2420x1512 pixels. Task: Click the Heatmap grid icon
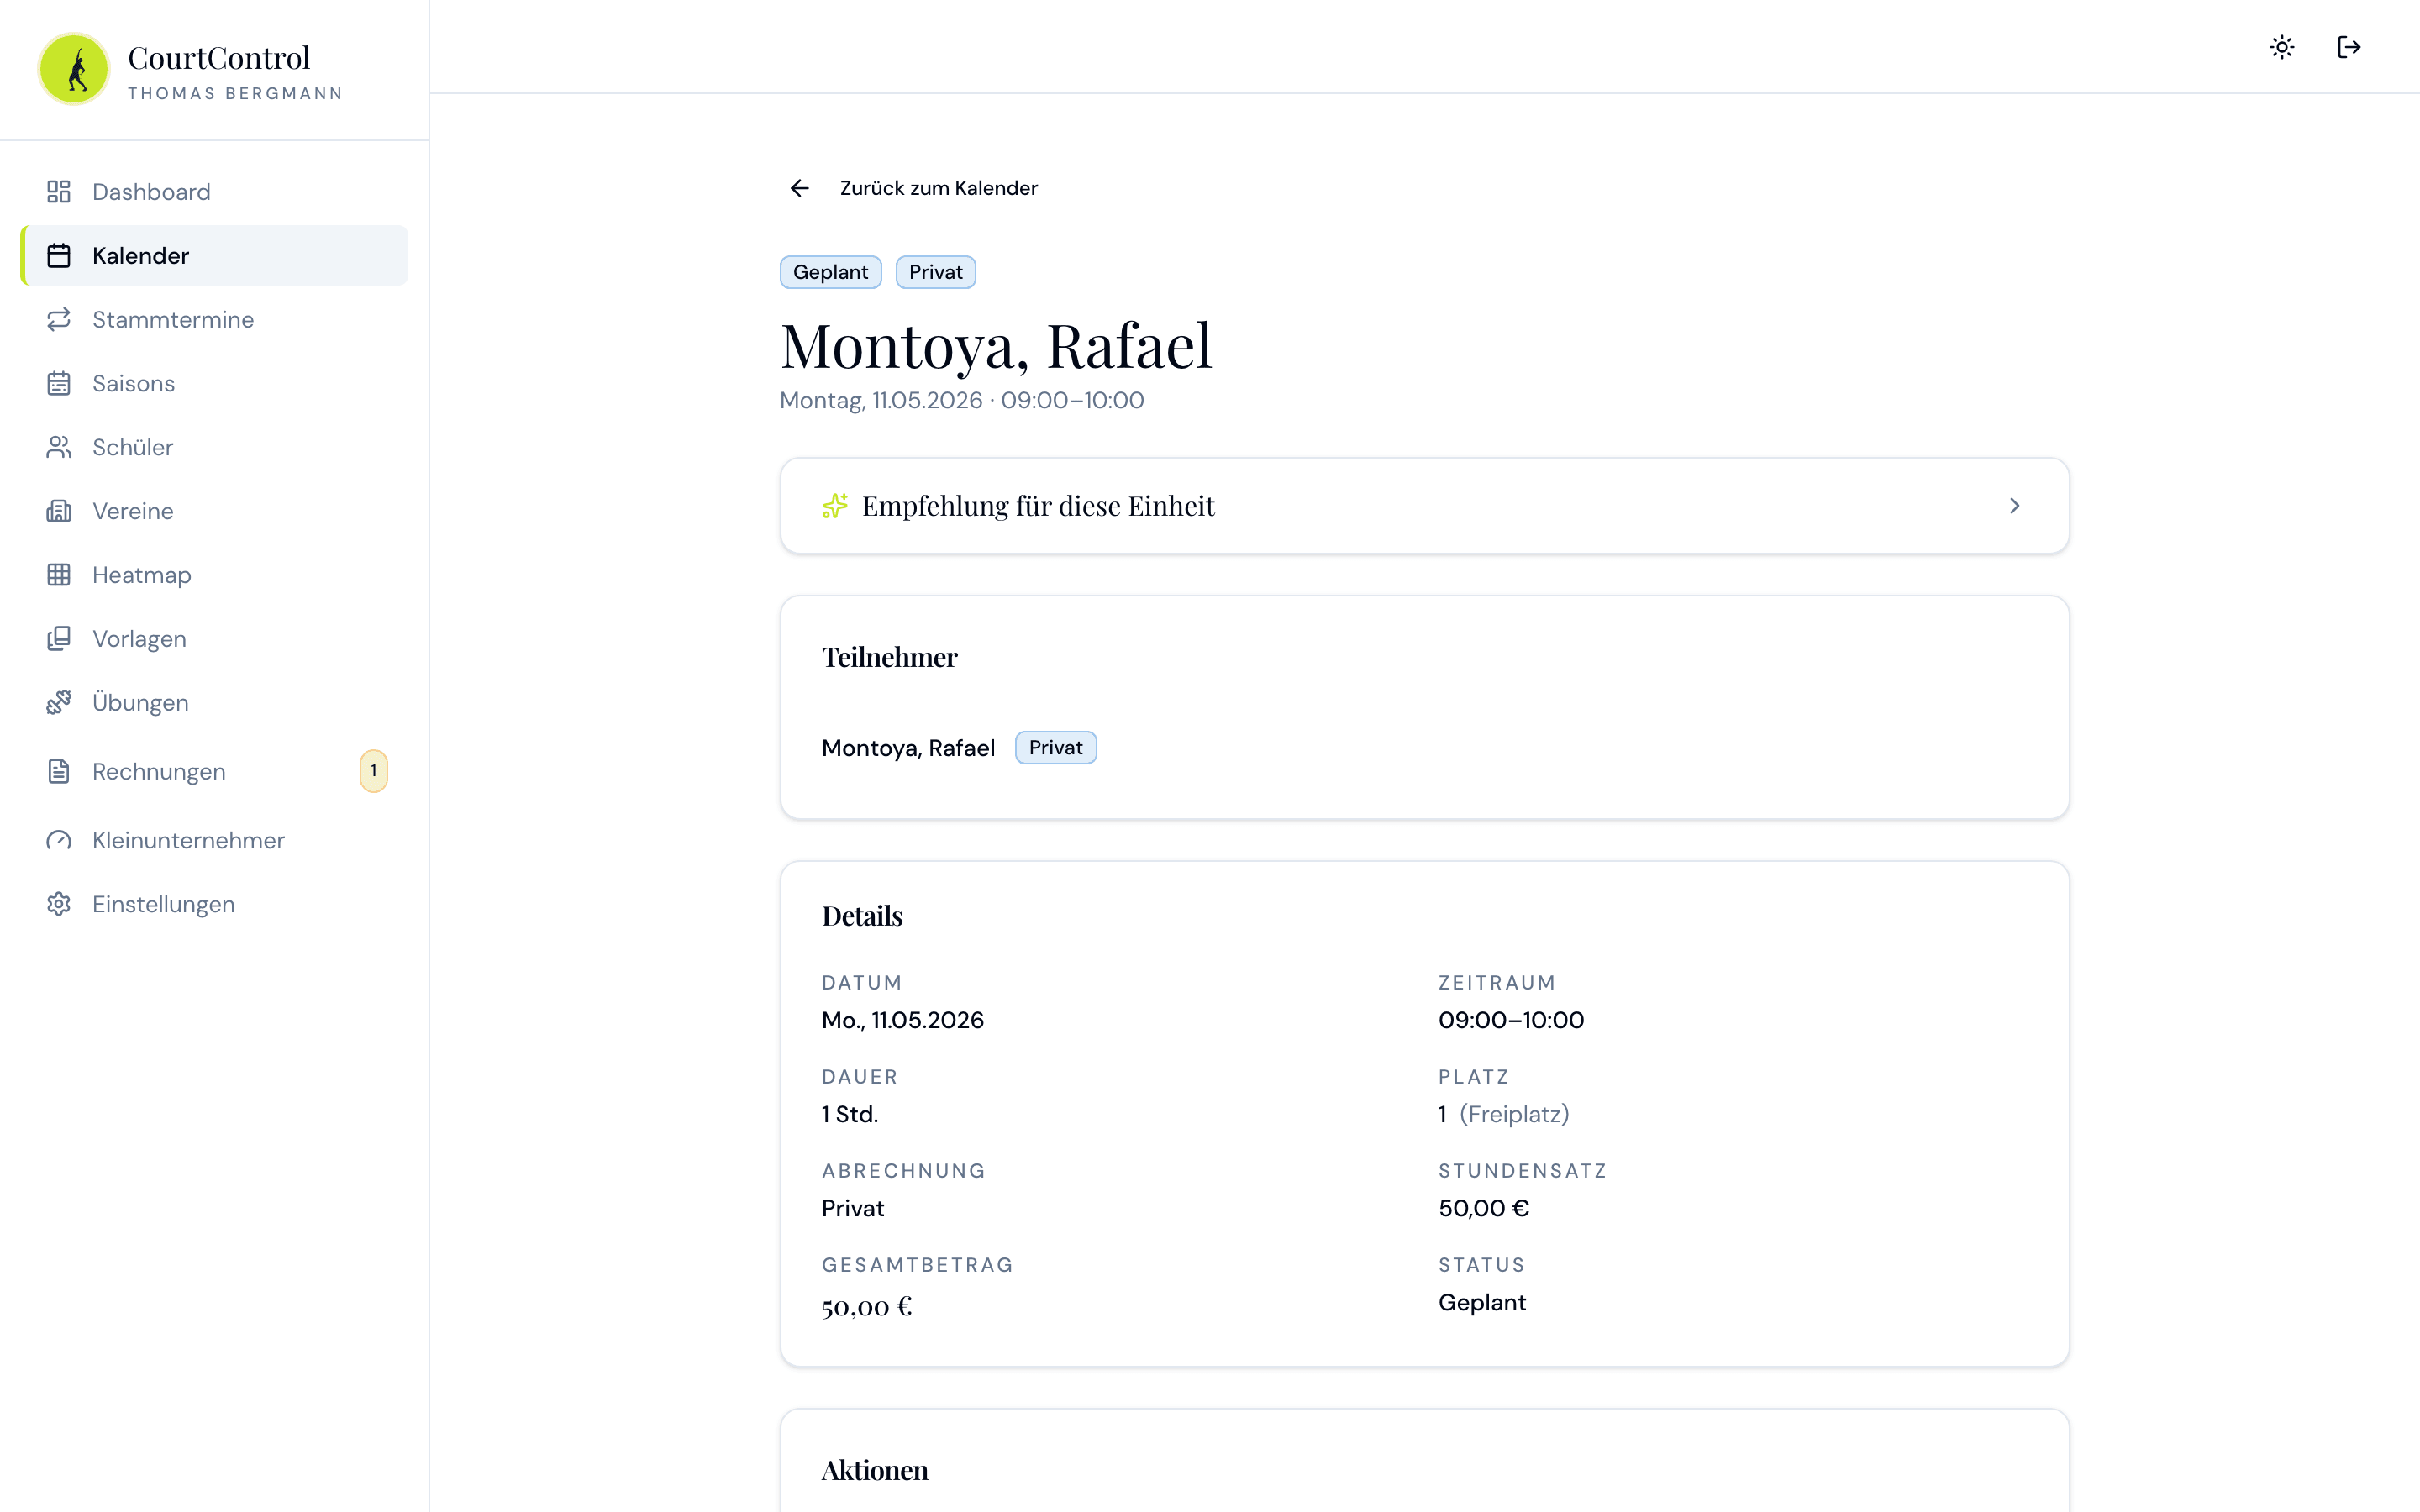[x=59, y=575]
